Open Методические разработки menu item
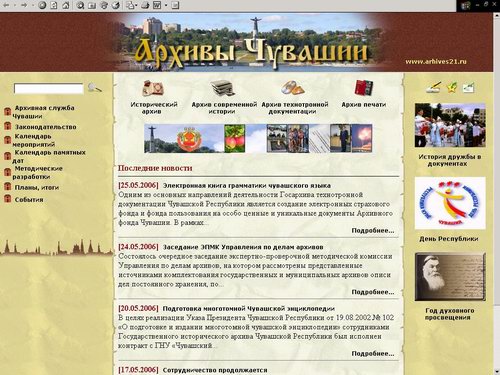 [38, 172]
